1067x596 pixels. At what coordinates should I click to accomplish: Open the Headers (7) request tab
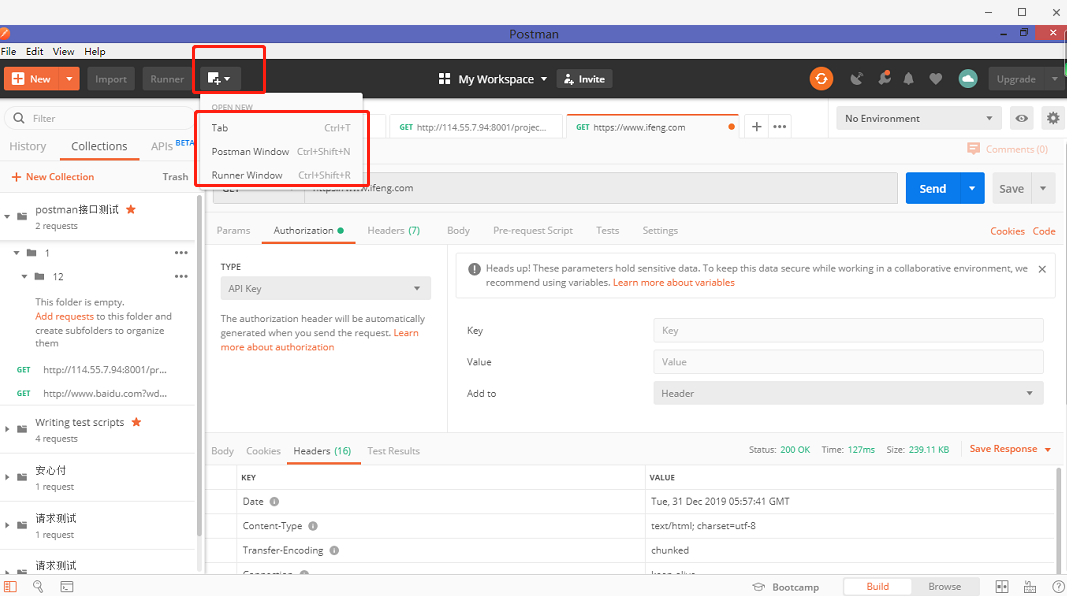pyautogui.click(x=393, y=231)
